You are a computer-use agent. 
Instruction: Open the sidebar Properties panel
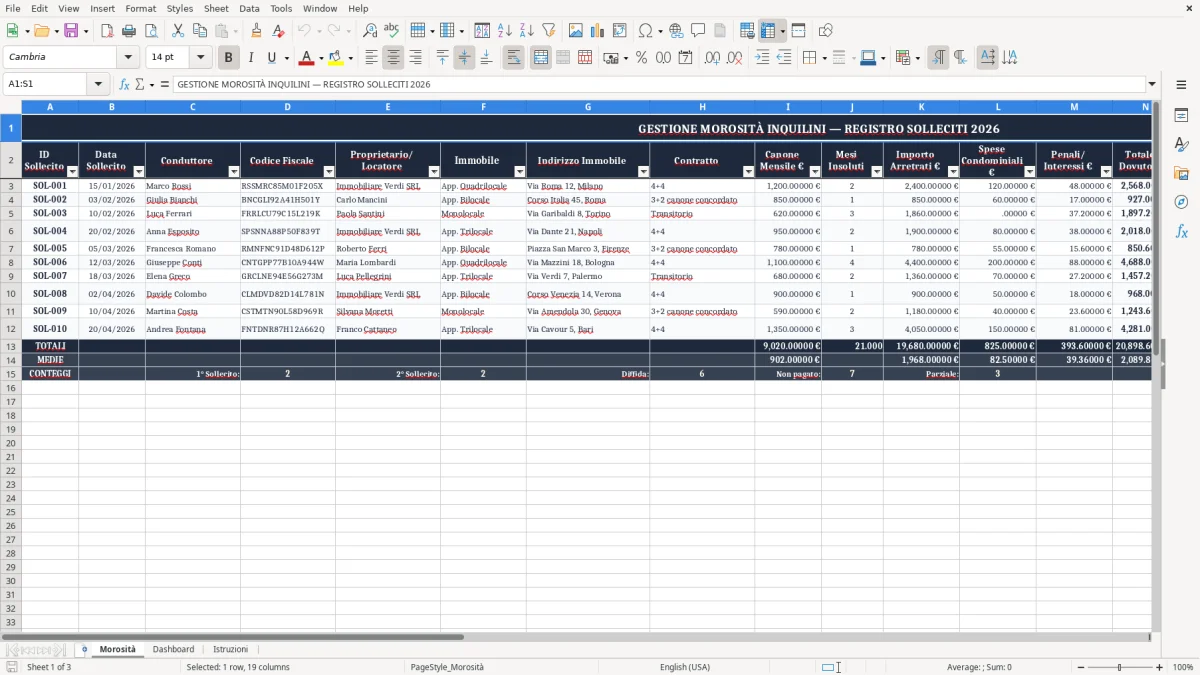tap(1181, 116)
